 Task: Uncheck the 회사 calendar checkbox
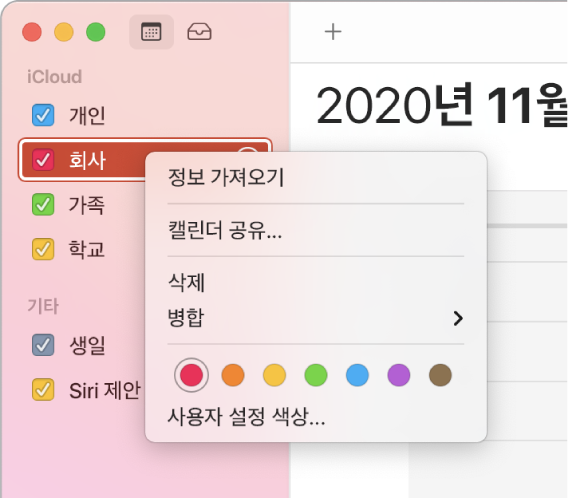coord(43,160)
